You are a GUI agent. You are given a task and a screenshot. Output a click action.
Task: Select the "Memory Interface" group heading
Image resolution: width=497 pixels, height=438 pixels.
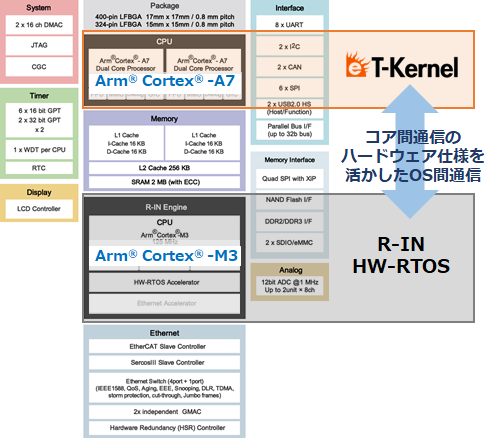(290, 160)
